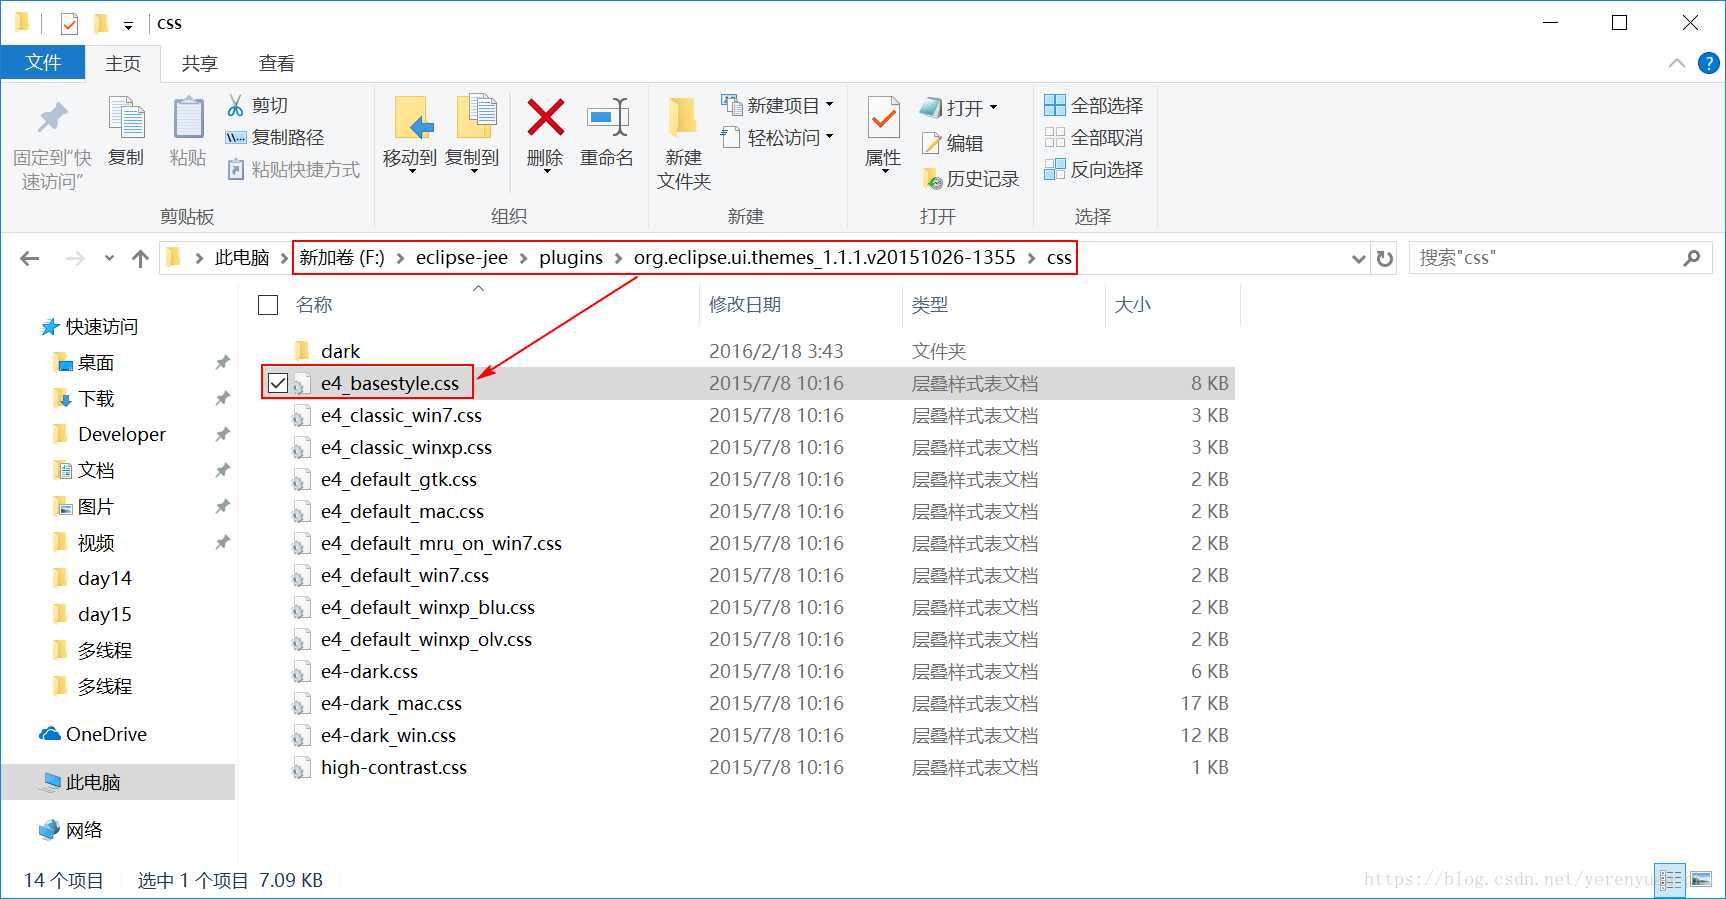
Task: Click Properties icon in title bar quick access
Action: (69, 23)
